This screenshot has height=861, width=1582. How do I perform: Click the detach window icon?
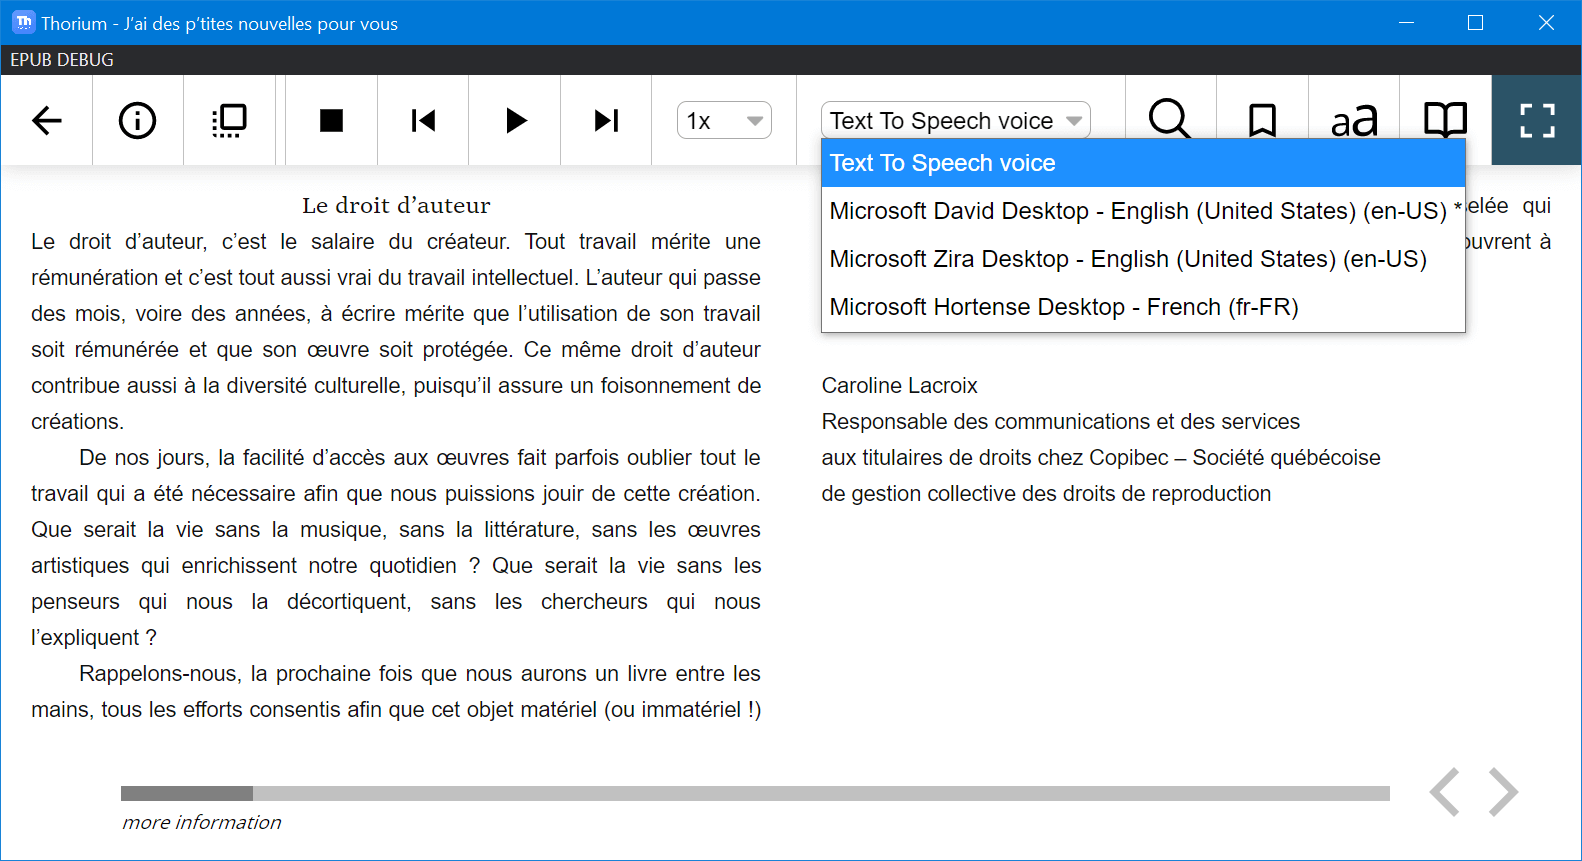click(x=230, y=121)
